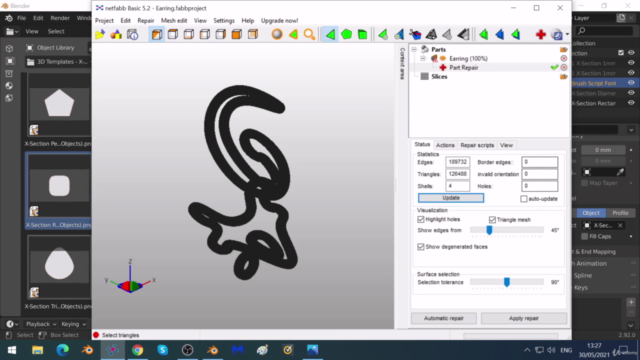640x360 pixels.
Task: Click the Apply repair button
Action: [x=524, y=318]
